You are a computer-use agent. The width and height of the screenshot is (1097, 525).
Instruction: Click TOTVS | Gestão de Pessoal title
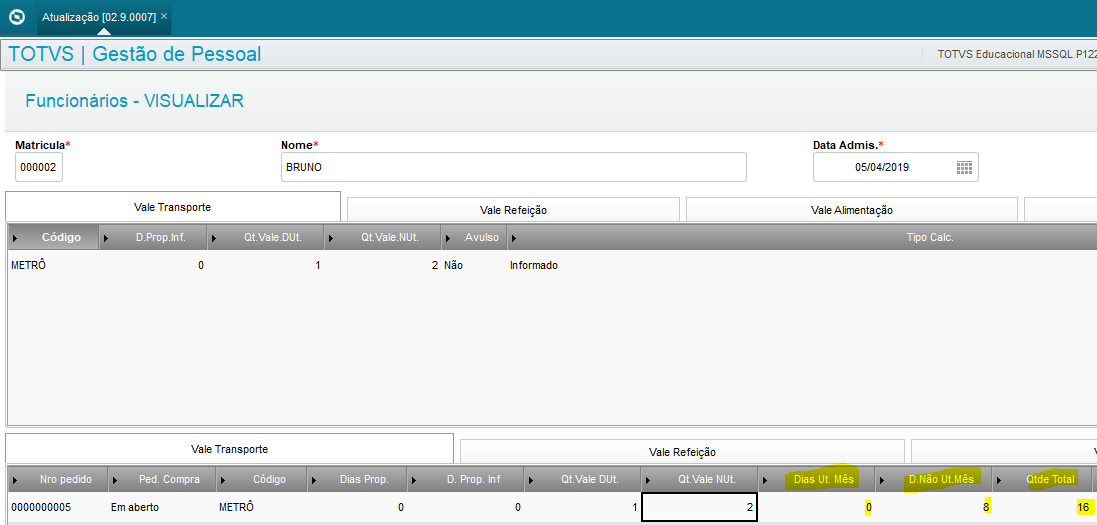click(x=134, y=54)
